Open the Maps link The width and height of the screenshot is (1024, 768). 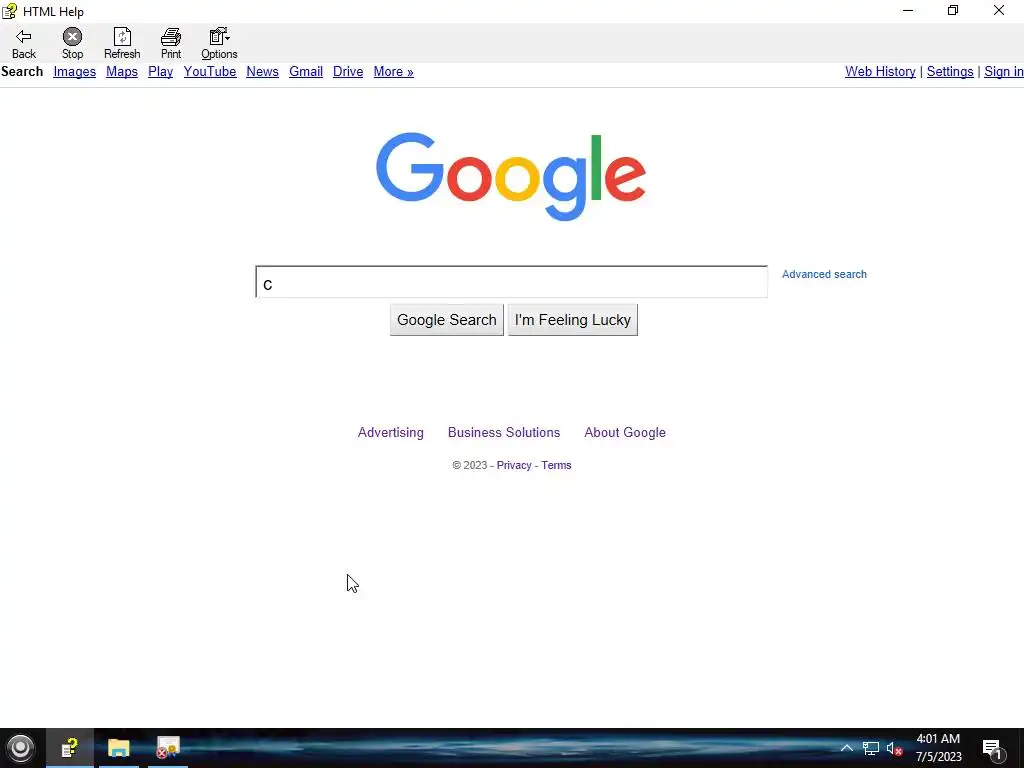tap(122, 72)
